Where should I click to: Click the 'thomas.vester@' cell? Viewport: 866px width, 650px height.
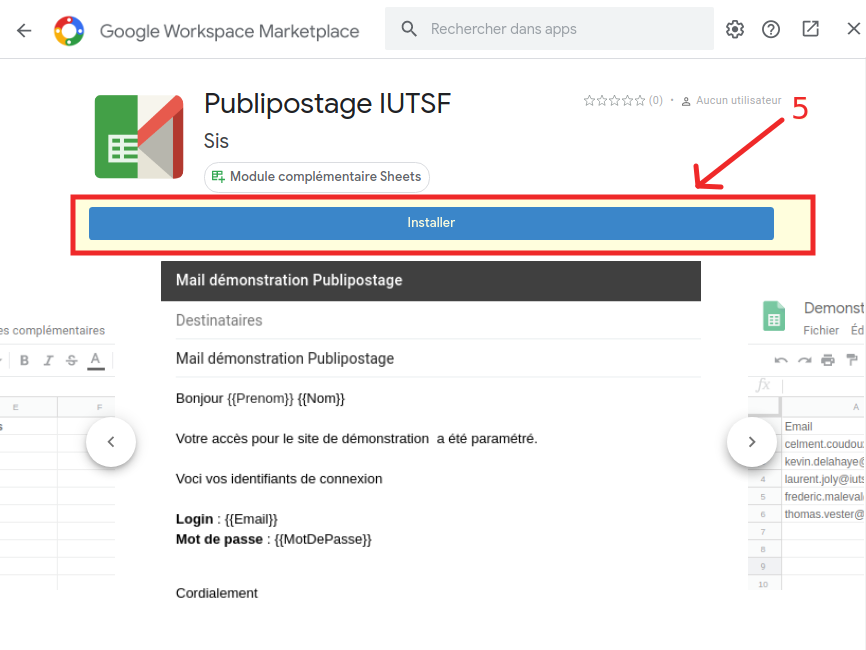[823, 514]
